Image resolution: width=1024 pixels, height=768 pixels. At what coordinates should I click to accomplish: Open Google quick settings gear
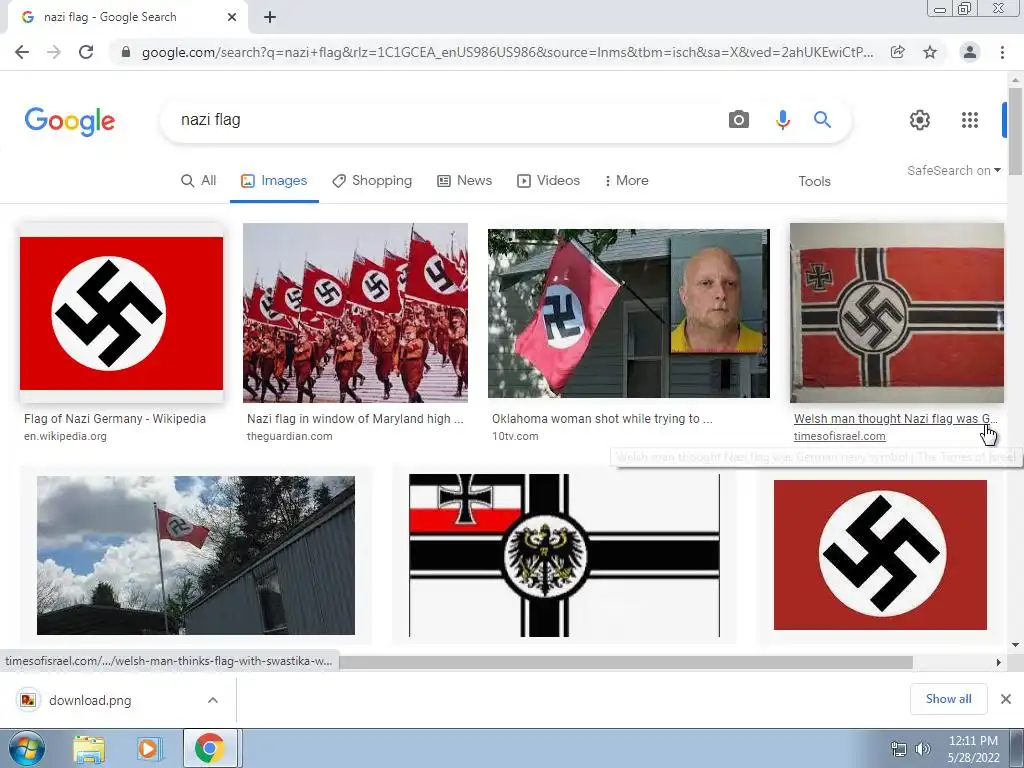(920, 120)
